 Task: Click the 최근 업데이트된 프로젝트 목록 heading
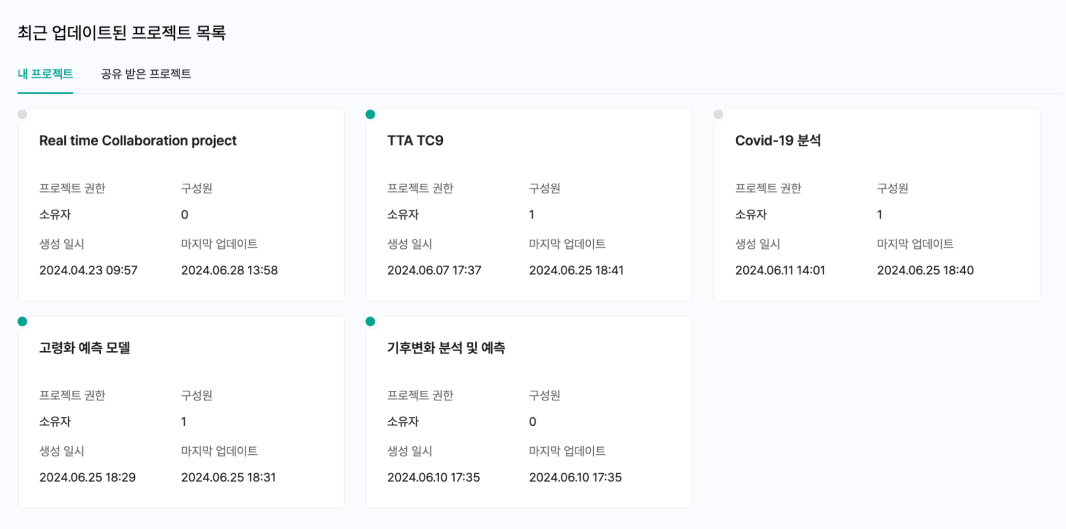[x=122, y=33]
